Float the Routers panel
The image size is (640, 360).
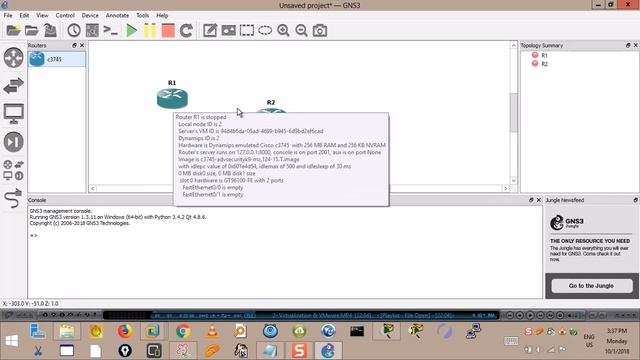tap(74, 45)
